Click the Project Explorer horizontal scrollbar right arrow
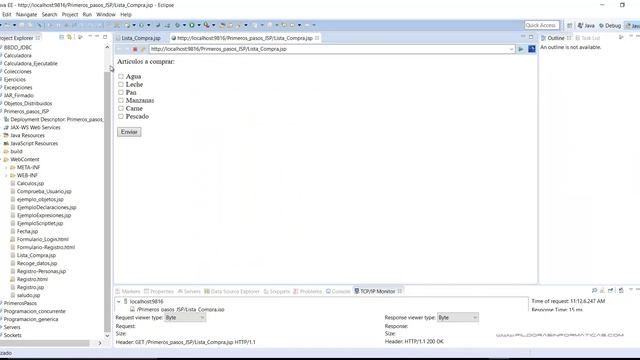Screen dimensions: 640x360 click(100, 343)
